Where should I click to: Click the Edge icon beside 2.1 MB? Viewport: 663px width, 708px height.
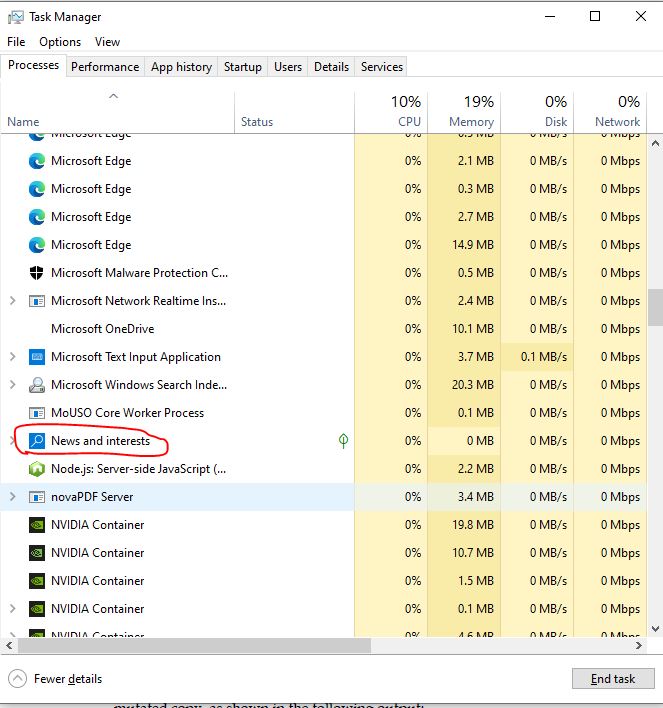click(37, 161)
